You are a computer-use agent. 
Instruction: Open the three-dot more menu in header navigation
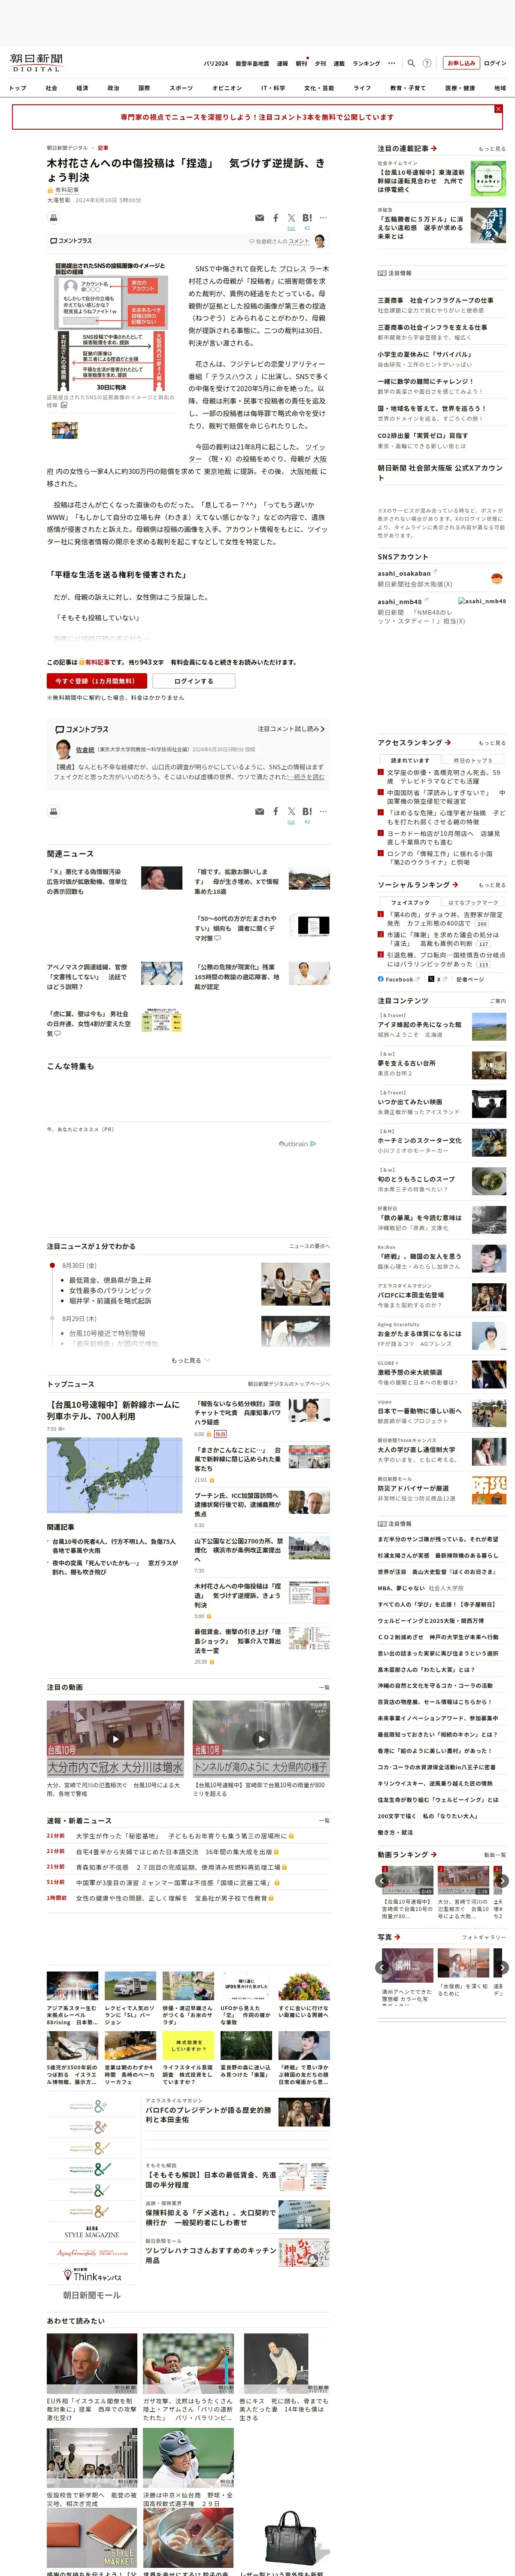coord(392,63)
